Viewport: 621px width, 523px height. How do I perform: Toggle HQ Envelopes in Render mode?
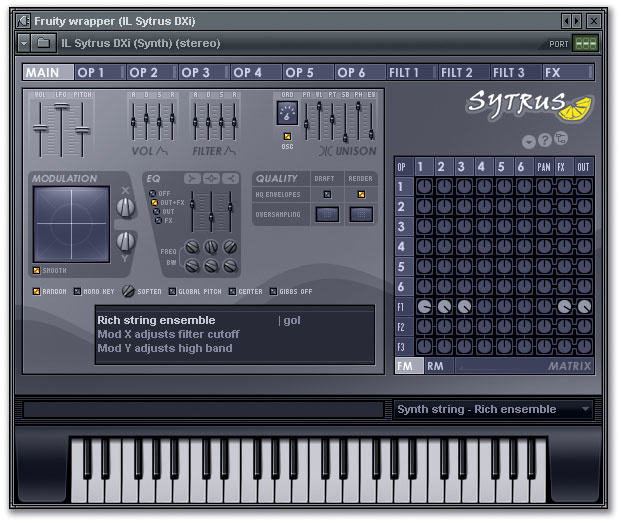(361, 194)
